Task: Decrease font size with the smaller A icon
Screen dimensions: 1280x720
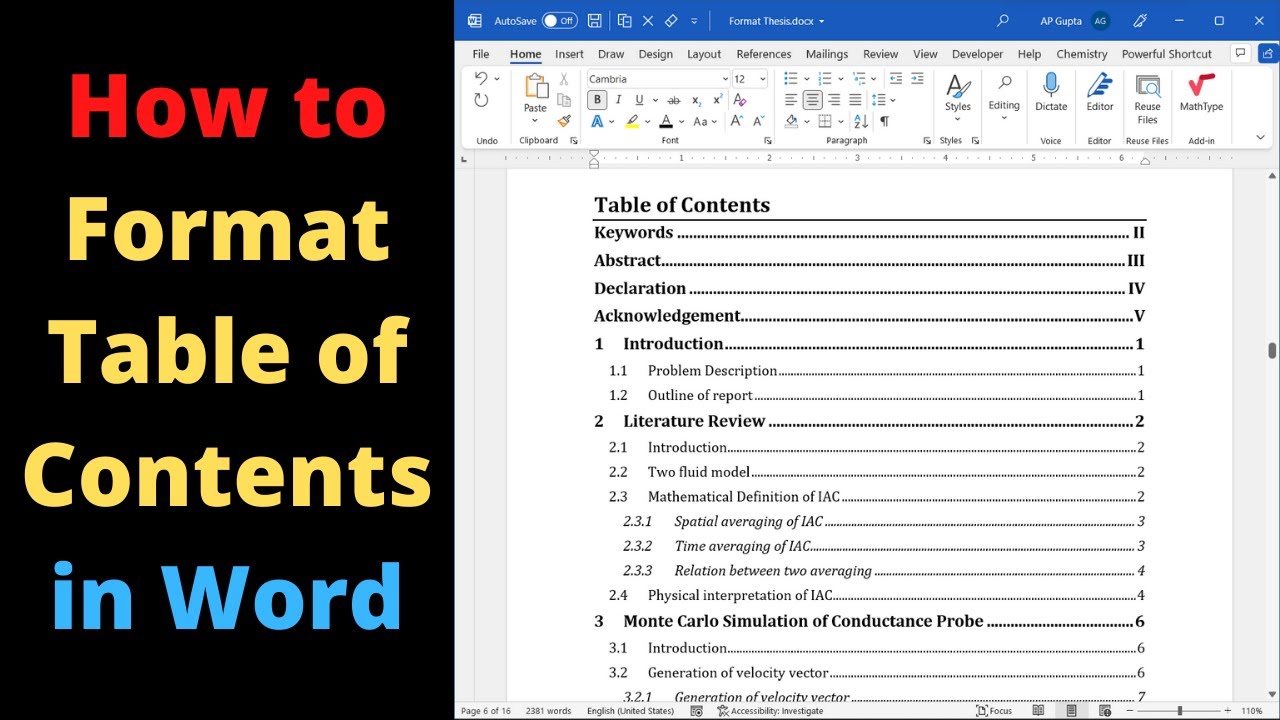Action: [x=757, y=121]
